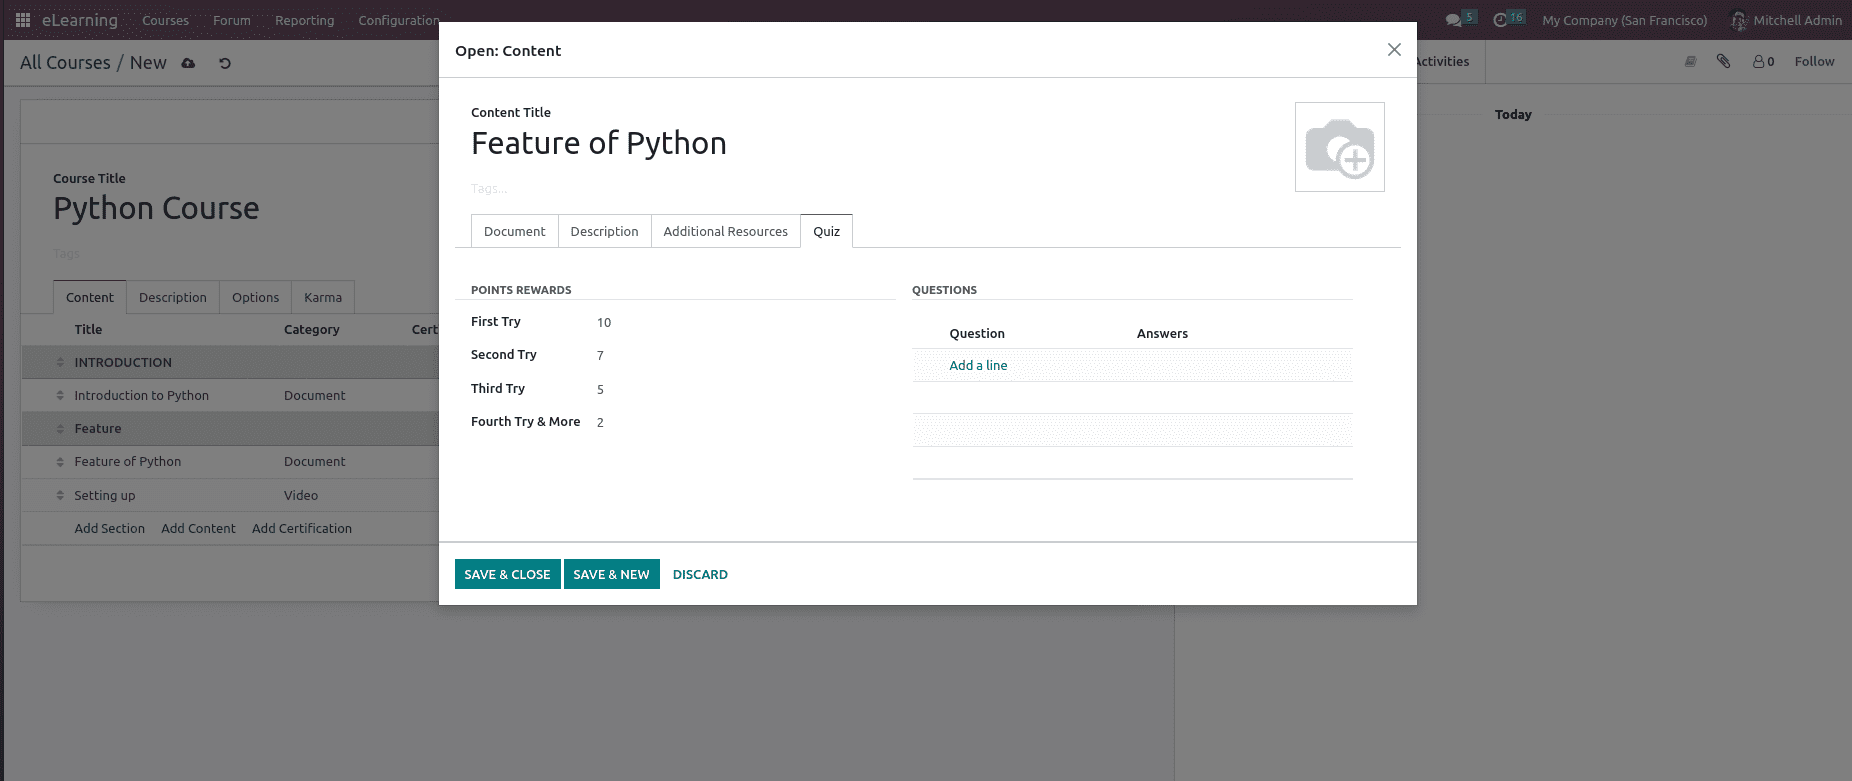
Task: Click the log note book icon
Action: [1690, 61]
